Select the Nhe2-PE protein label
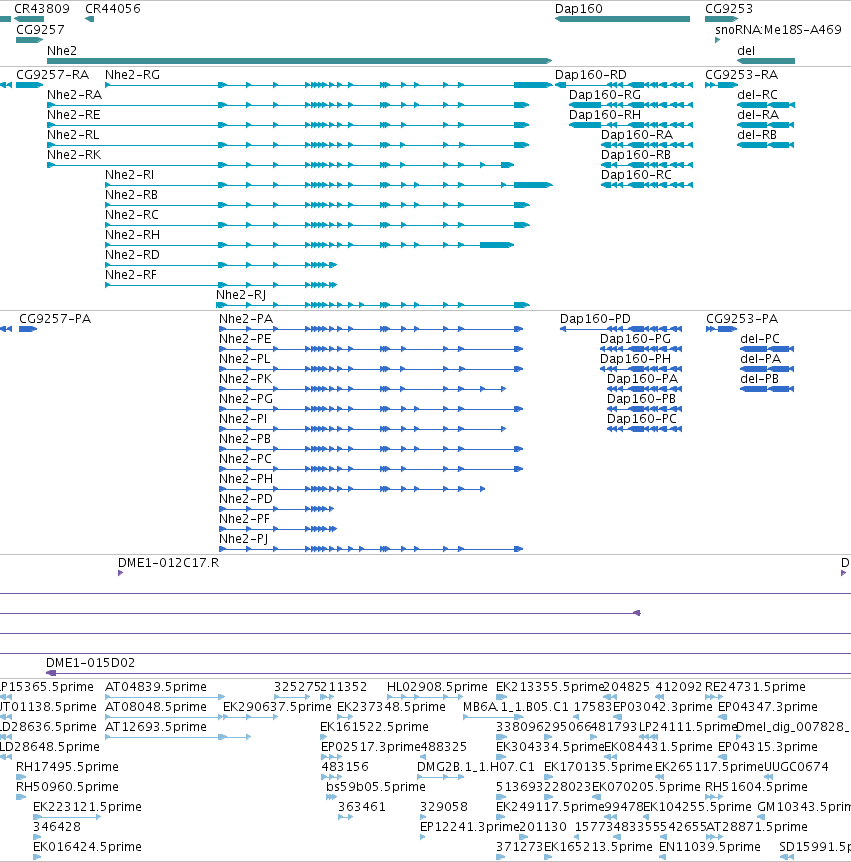 (x=245, y=339)
